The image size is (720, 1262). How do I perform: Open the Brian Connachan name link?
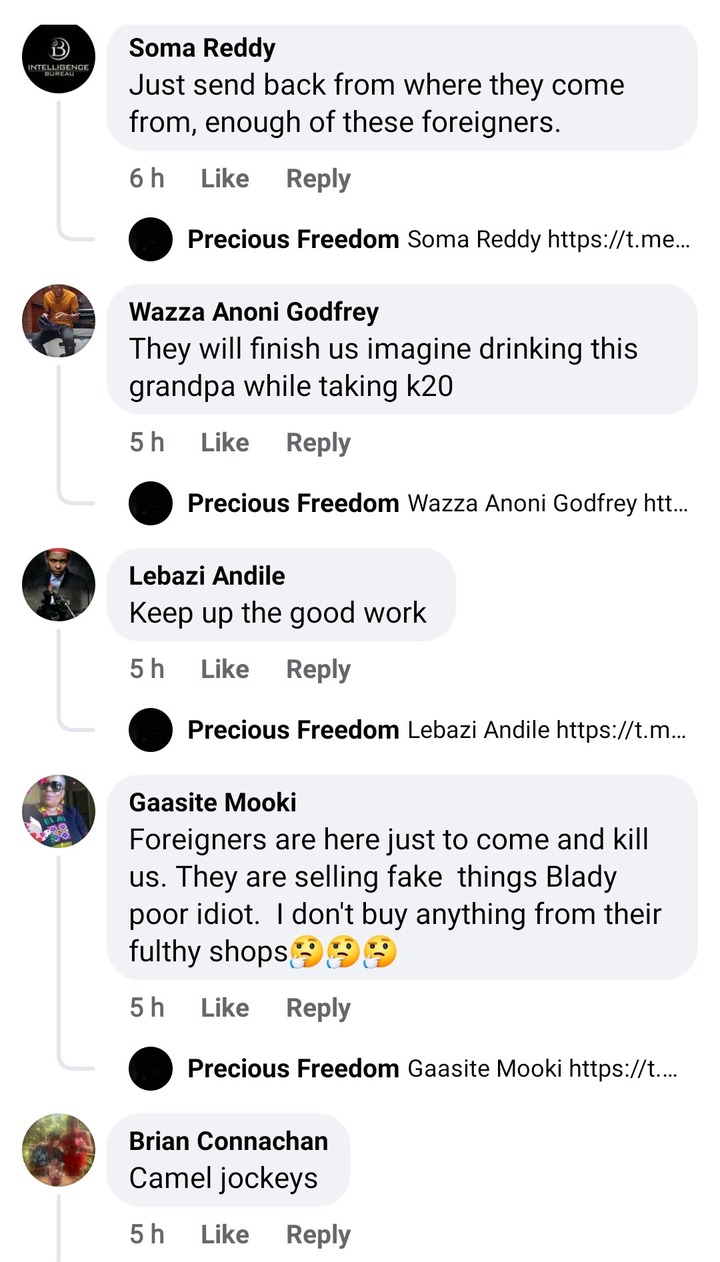point(228,1141)
